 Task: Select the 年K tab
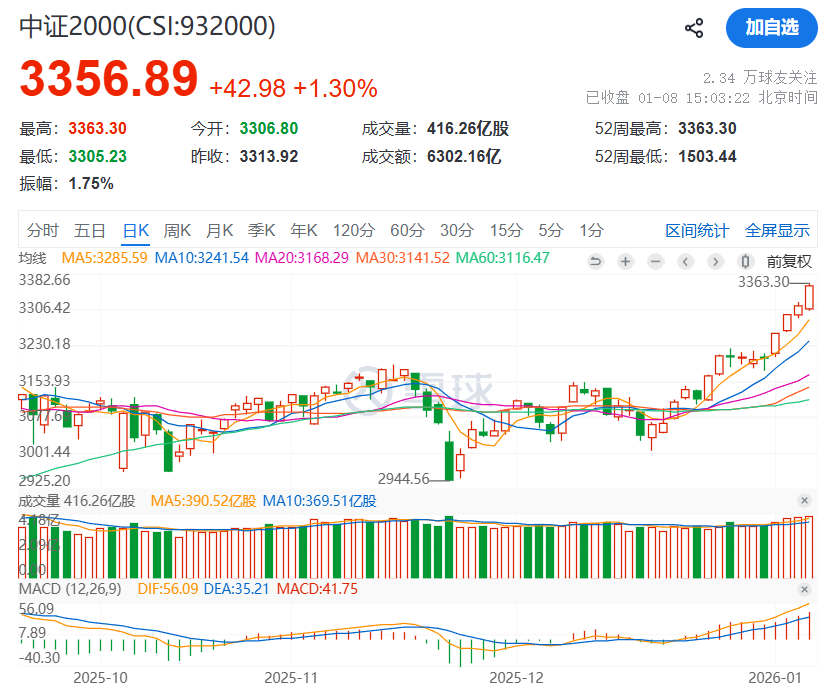click(x=304, y=231)
